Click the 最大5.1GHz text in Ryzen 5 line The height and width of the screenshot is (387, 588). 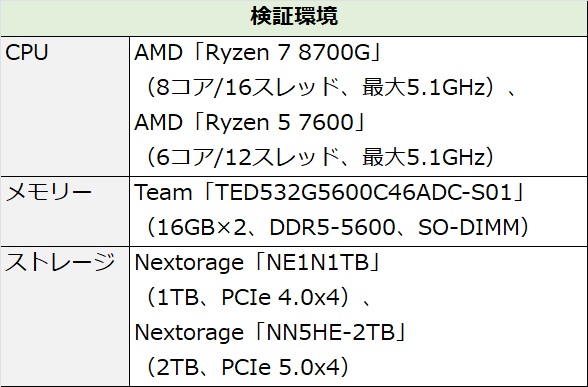[424, 157]
